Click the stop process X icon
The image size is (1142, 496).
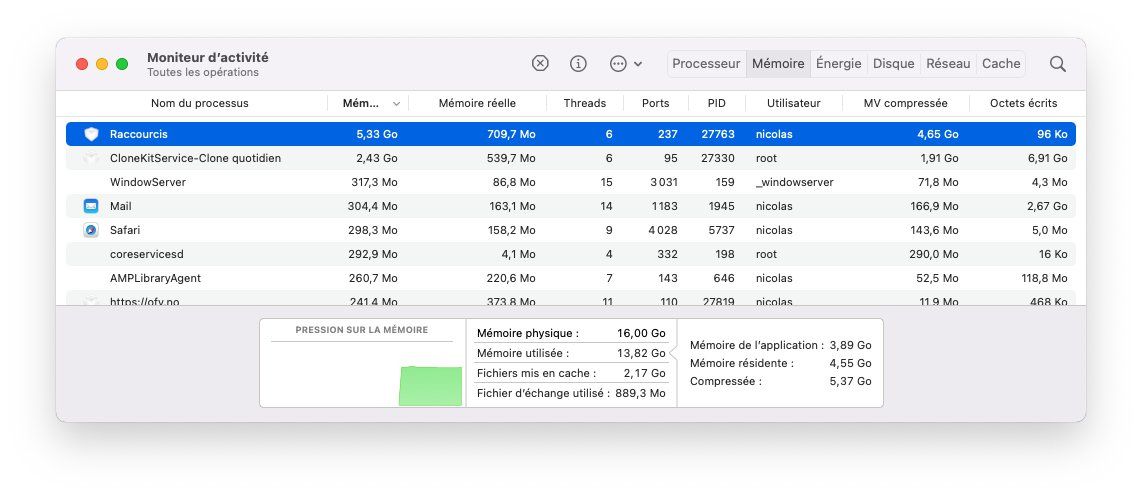(x=540, y=63)
